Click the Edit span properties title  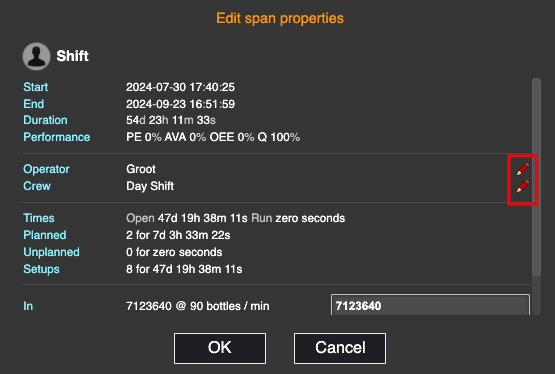coord(280,18)
